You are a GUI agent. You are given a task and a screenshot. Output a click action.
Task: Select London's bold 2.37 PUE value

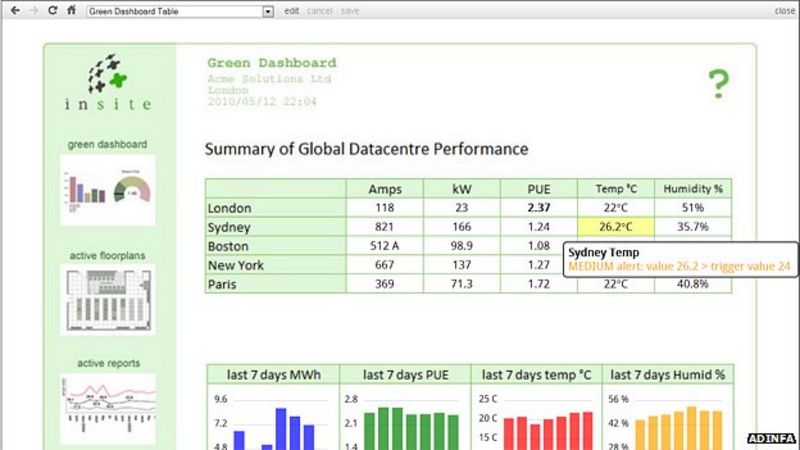[x=539, y=208]
